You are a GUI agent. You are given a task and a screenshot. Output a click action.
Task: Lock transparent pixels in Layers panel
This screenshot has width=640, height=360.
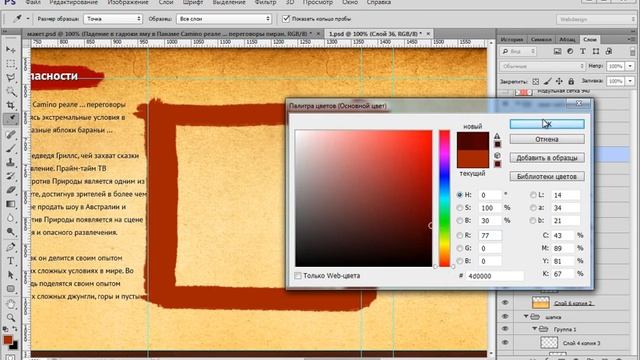coord(536,82)
